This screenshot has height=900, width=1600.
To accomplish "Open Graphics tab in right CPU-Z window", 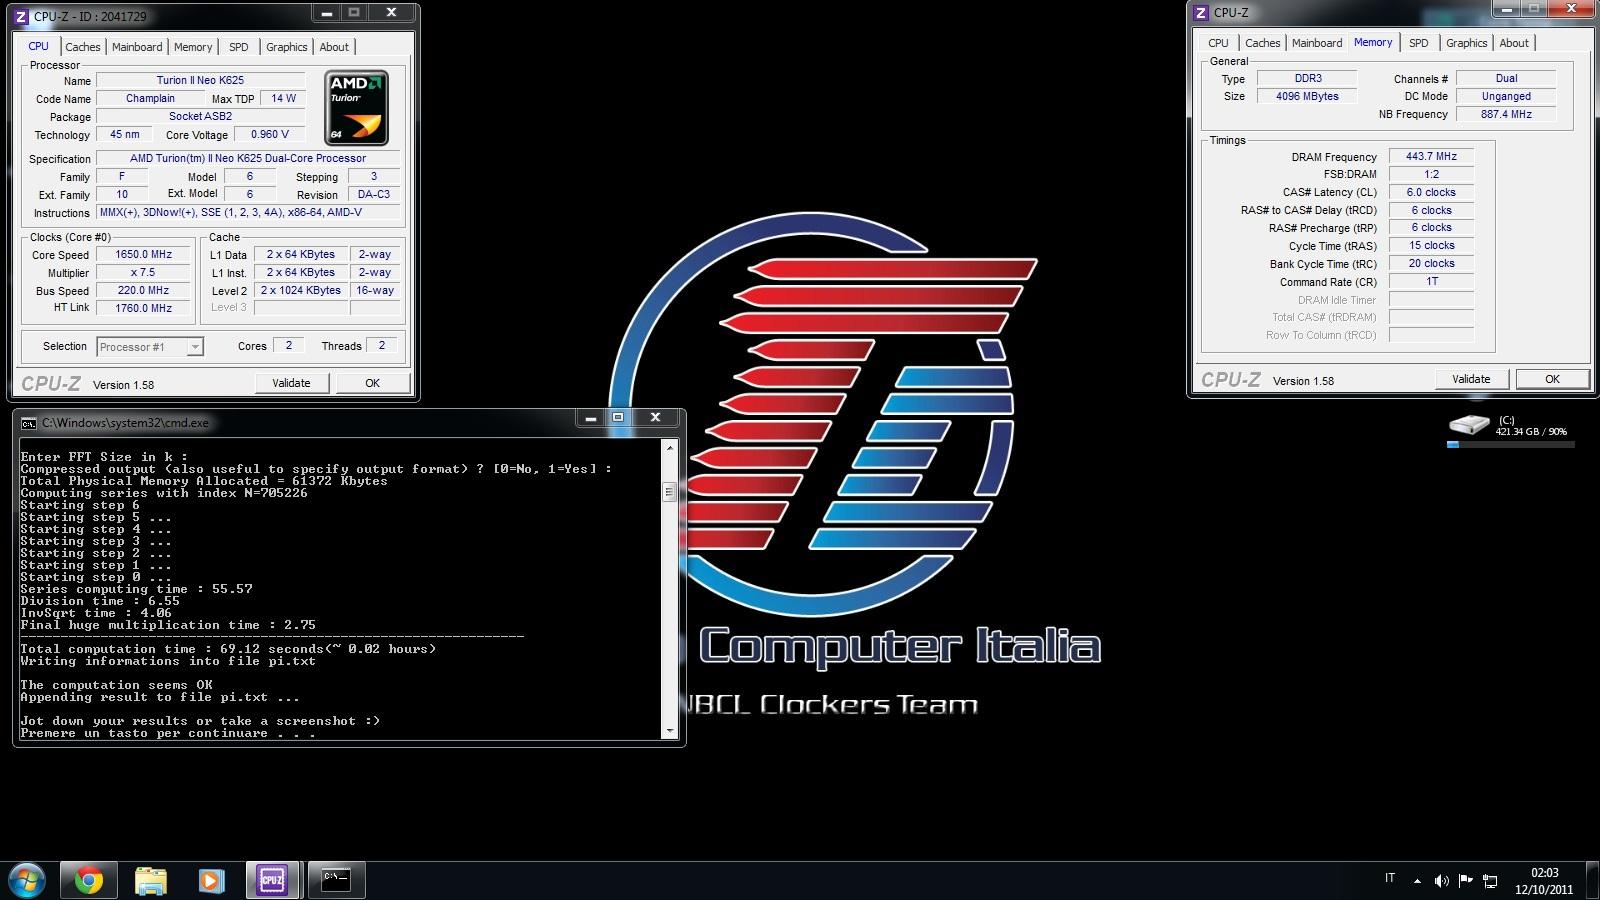I will tap(1466, 43).
